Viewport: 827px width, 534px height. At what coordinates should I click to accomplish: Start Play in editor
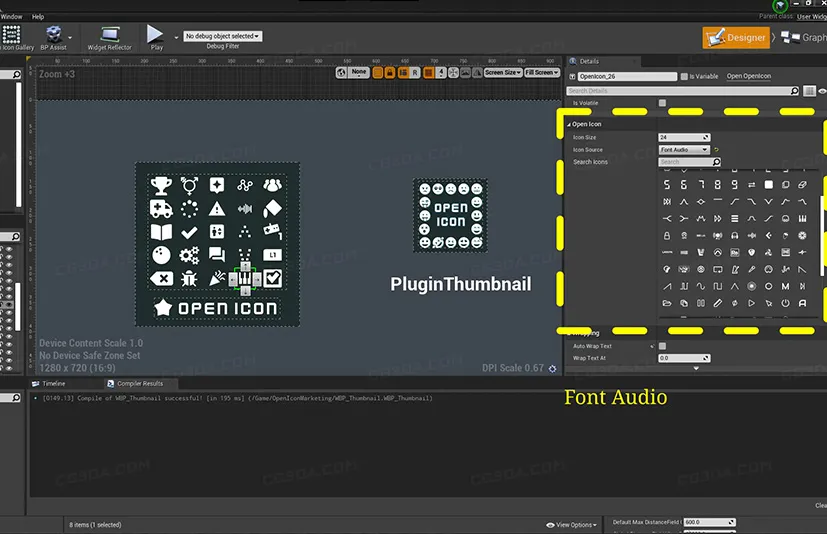pyautogui.click(x=155, y=37)
